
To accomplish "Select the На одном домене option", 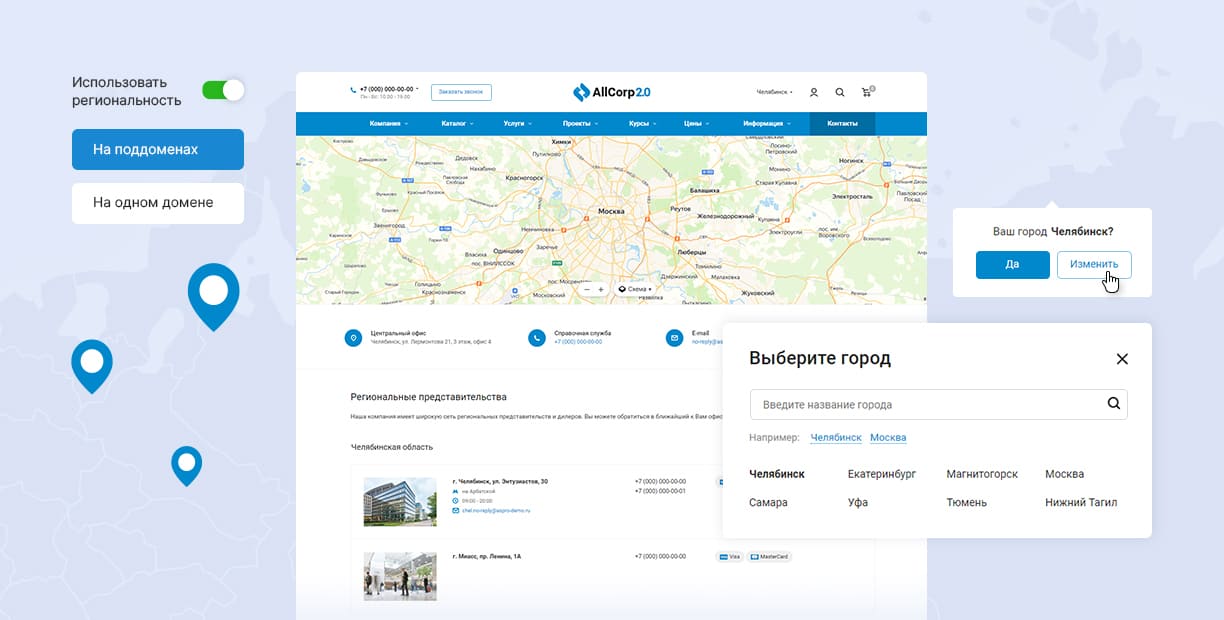I will pyautogui.click(x=157, y=203).
